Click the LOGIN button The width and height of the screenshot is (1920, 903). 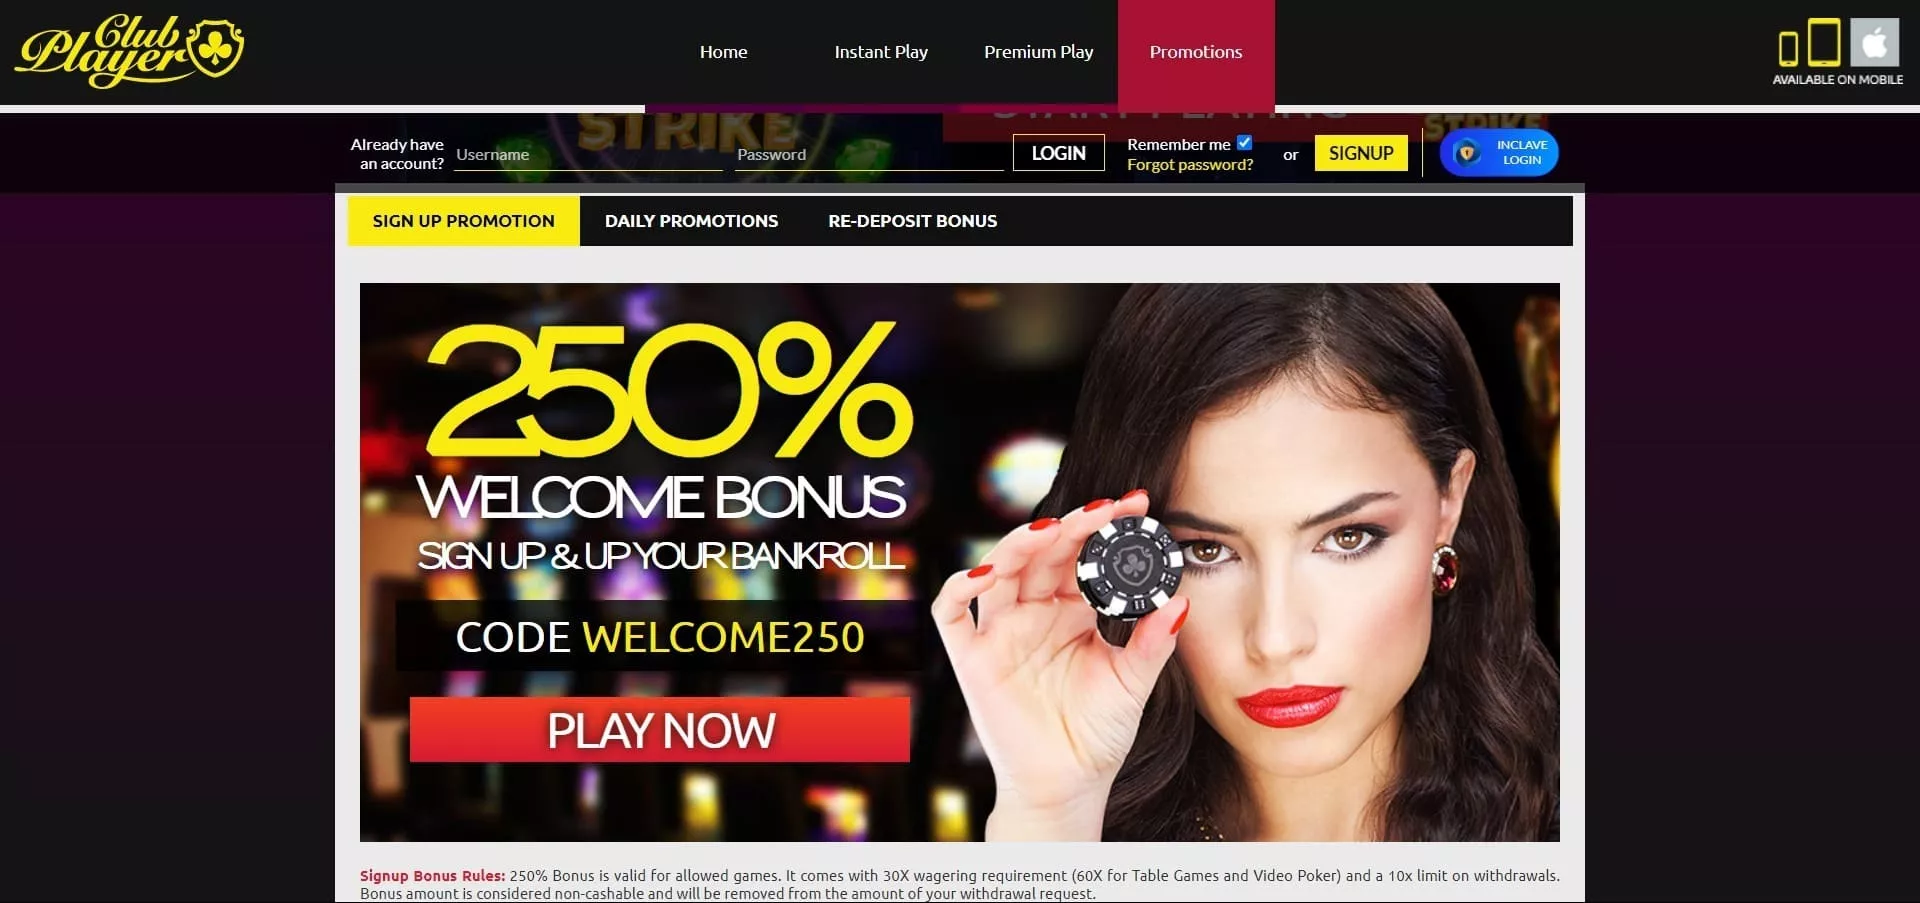tap(1058, 153)
